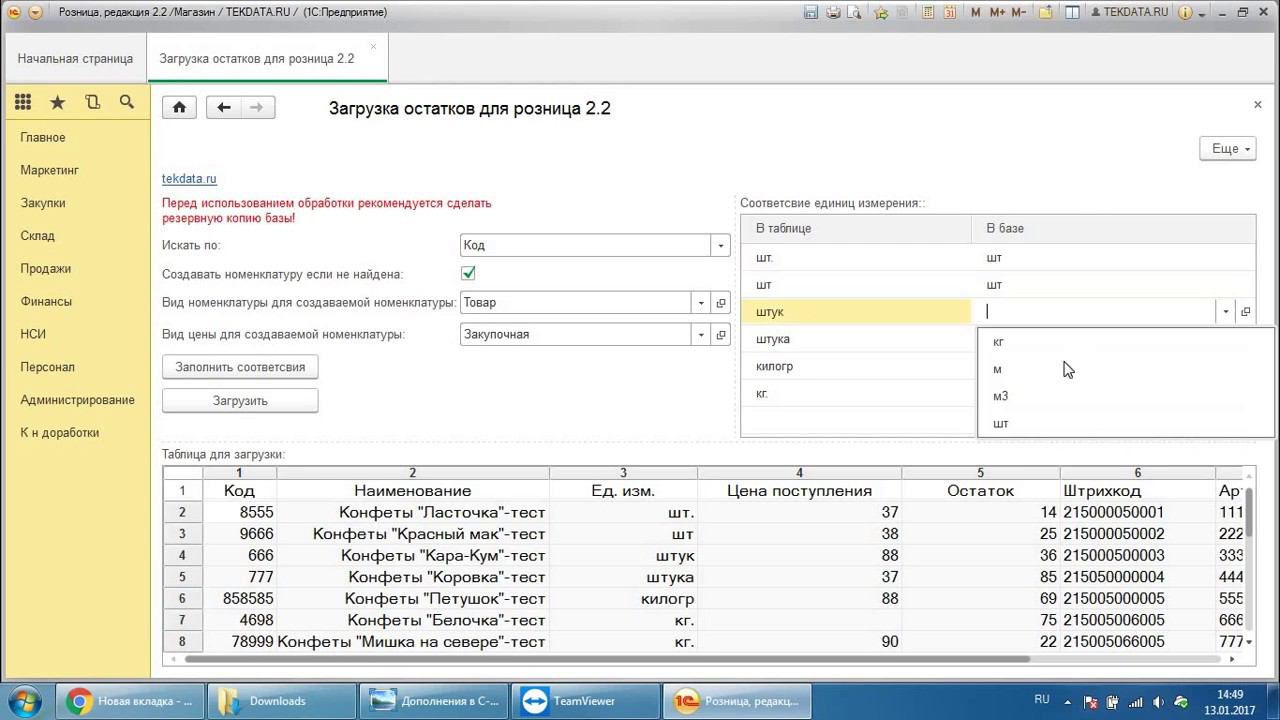
Task: Click the RU language indicator
Action: [x=1042, y=700]
